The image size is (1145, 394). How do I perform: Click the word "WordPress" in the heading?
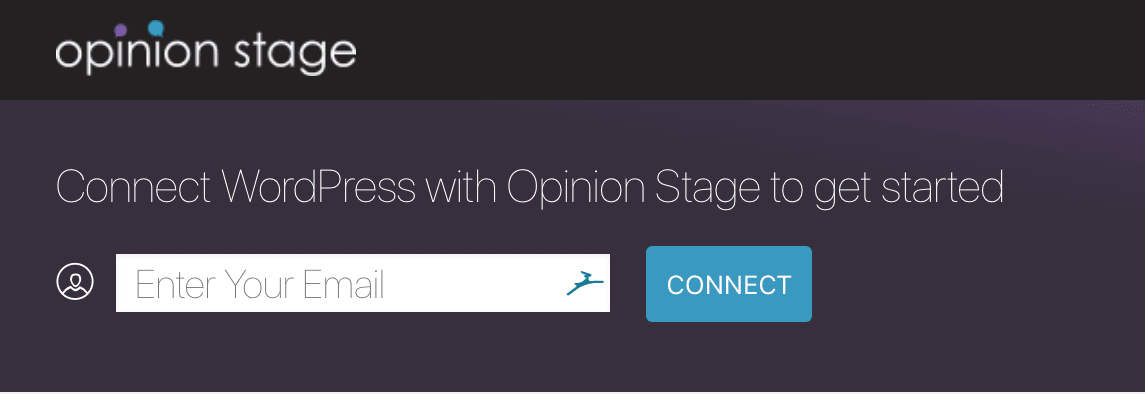318,186
